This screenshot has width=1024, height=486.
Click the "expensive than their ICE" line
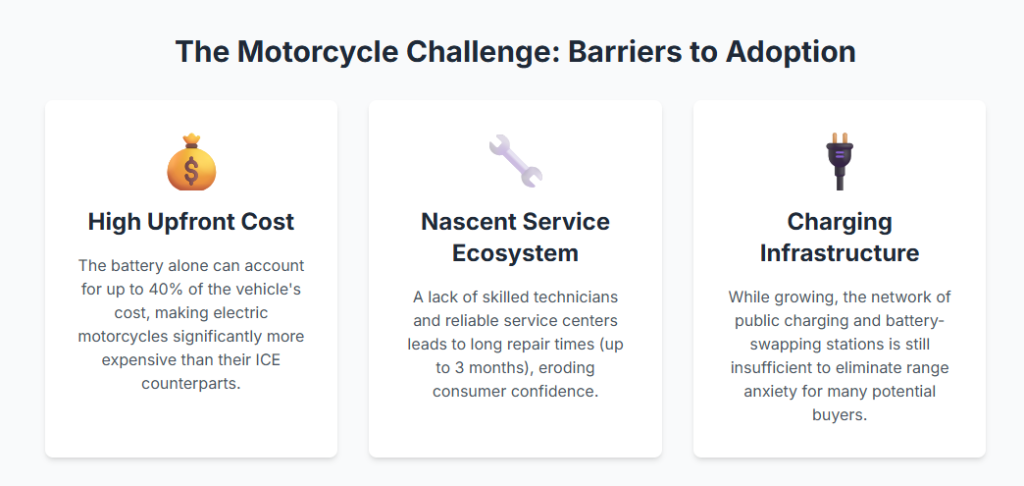(x=191, y=360)
